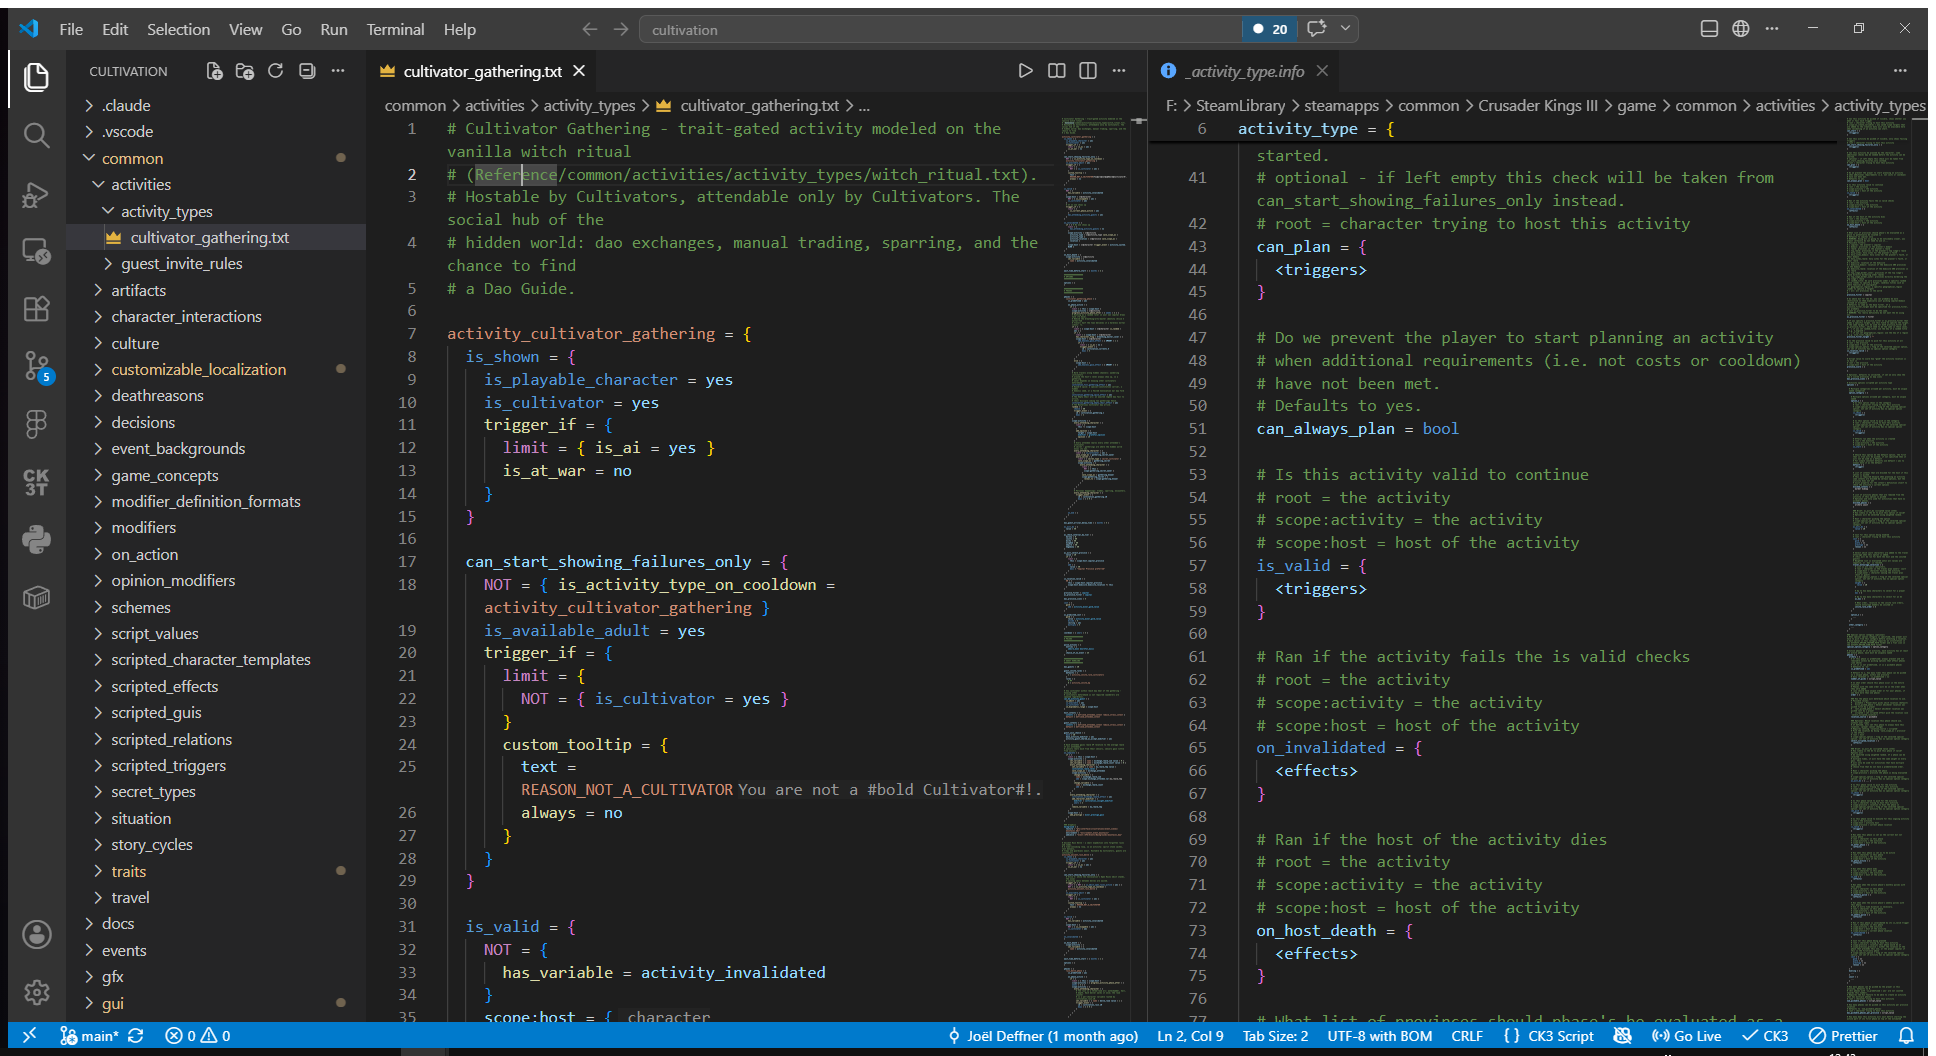The image size is (1936, 1056).
Task: Open the Python activity bar icon
Action: pyautogui.click(x=36, y=540)
